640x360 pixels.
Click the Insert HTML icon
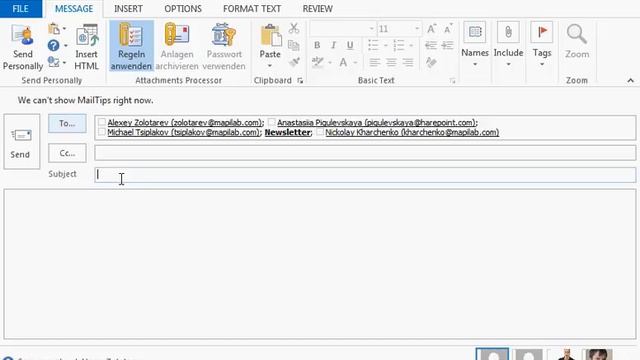[87, 36]
